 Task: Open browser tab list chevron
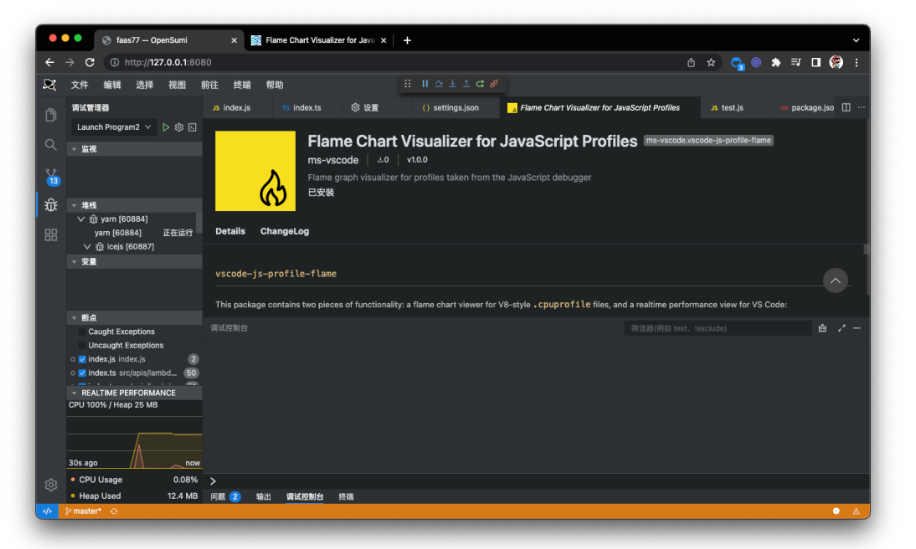coord(856,40)
